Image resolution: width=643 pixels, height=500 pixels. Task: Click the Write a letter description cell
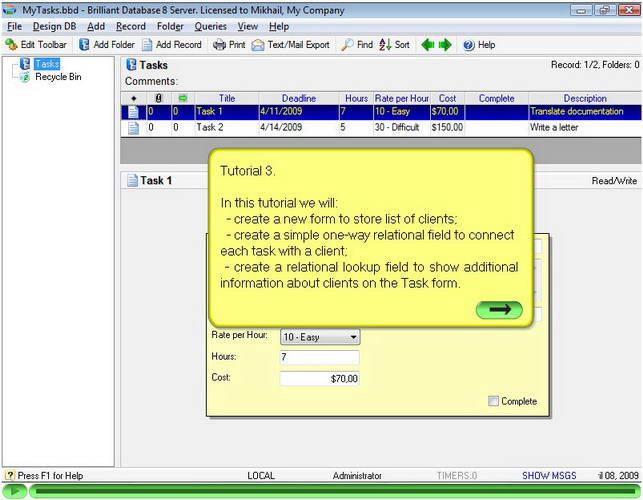coord(585,128)
